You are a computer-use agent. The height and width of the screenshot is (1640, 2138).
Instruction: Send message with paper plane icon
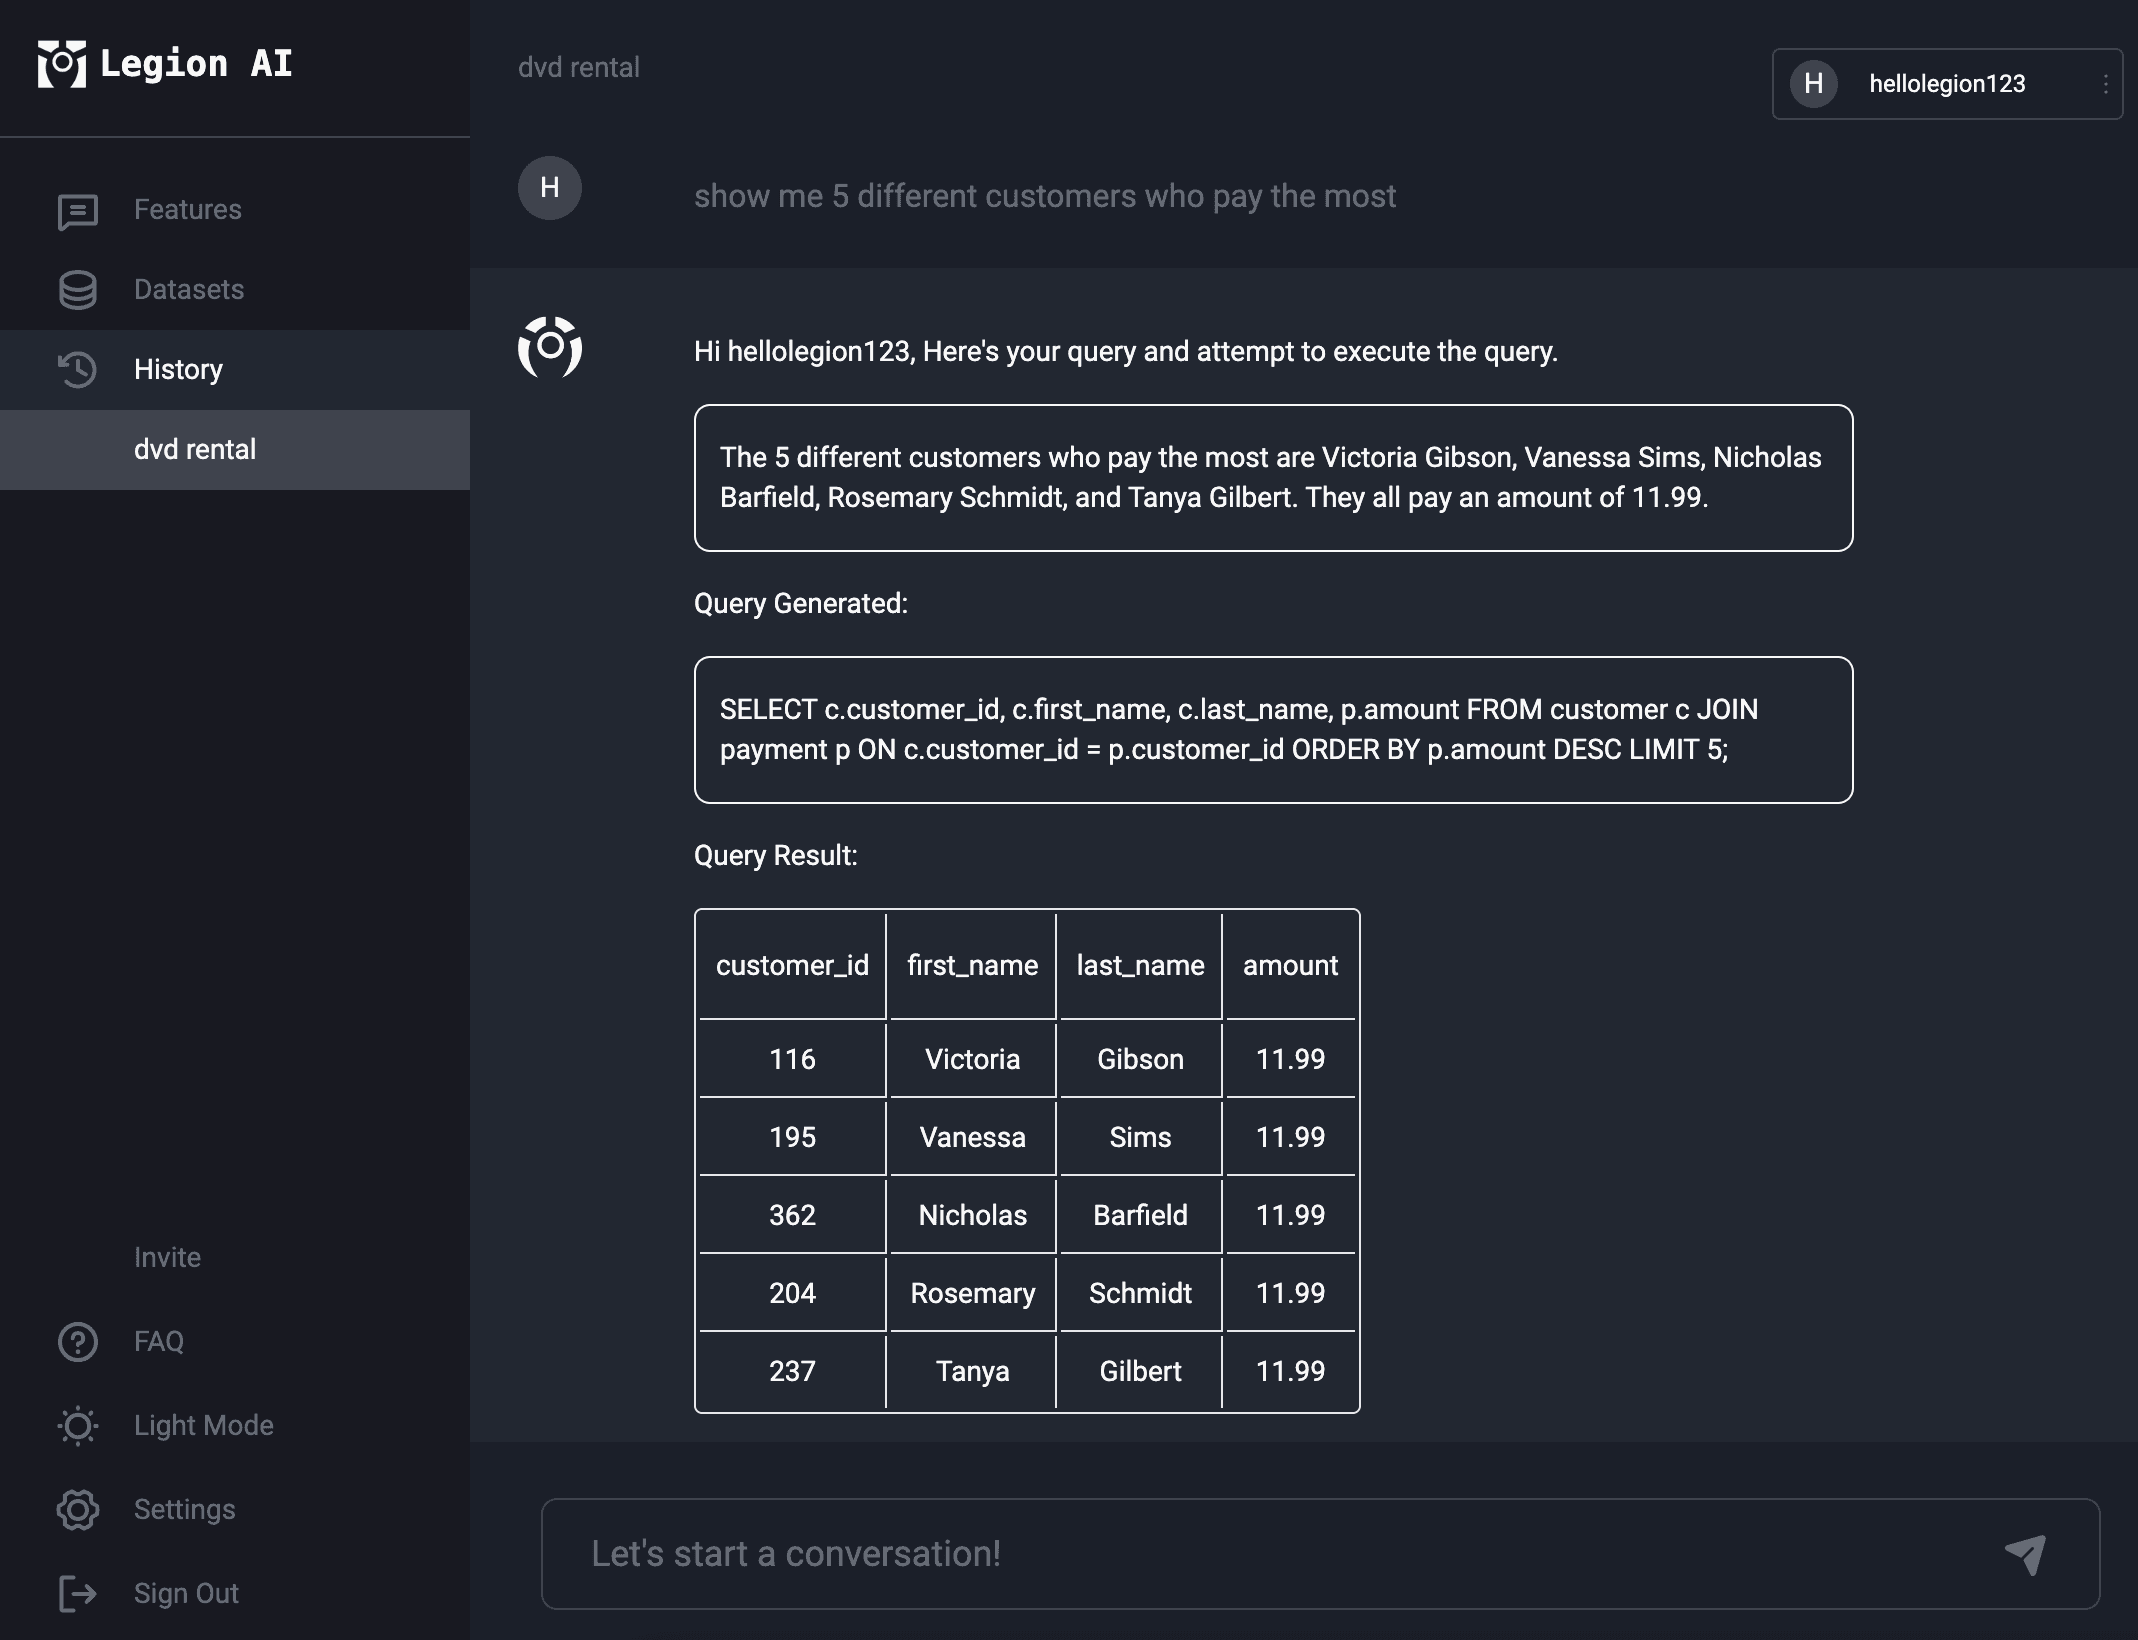click(x=2026, y=1554)
